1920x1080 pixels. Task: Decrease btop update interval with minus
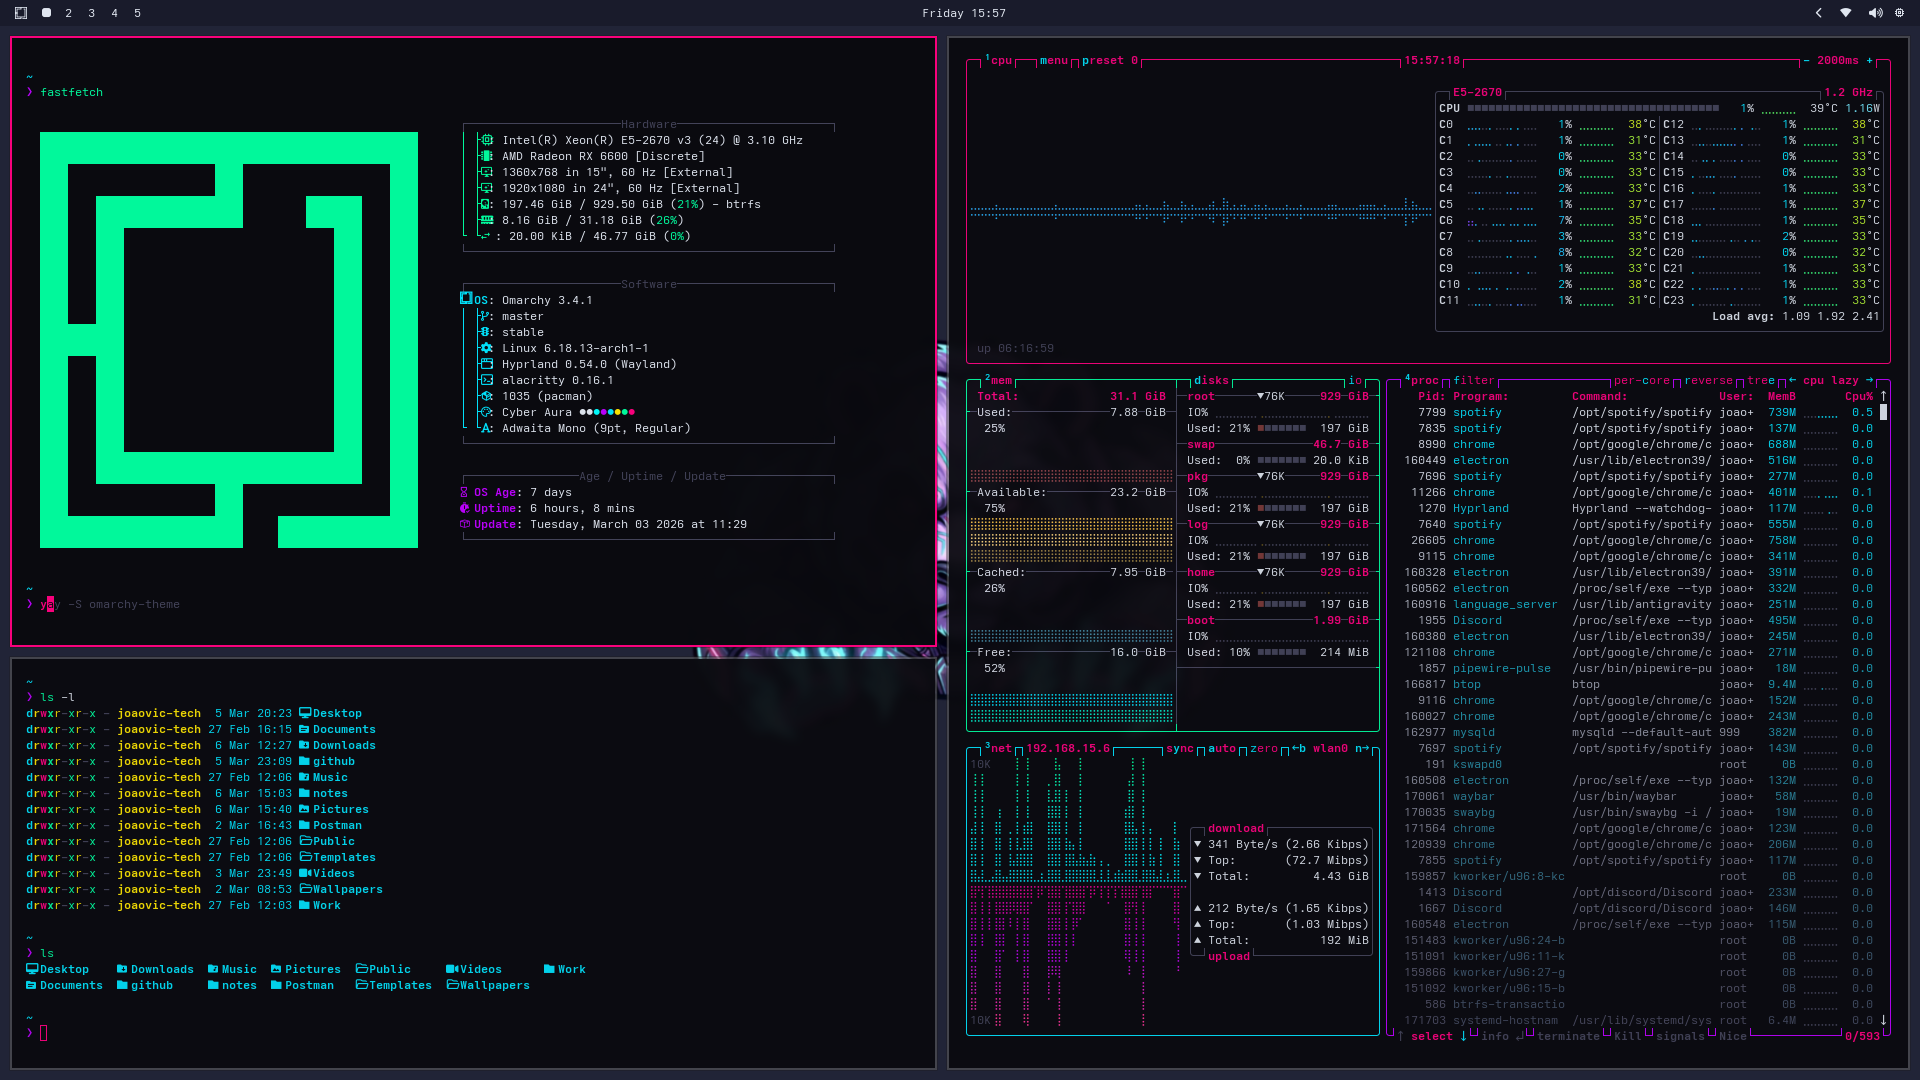click(x=1806, y=61)
